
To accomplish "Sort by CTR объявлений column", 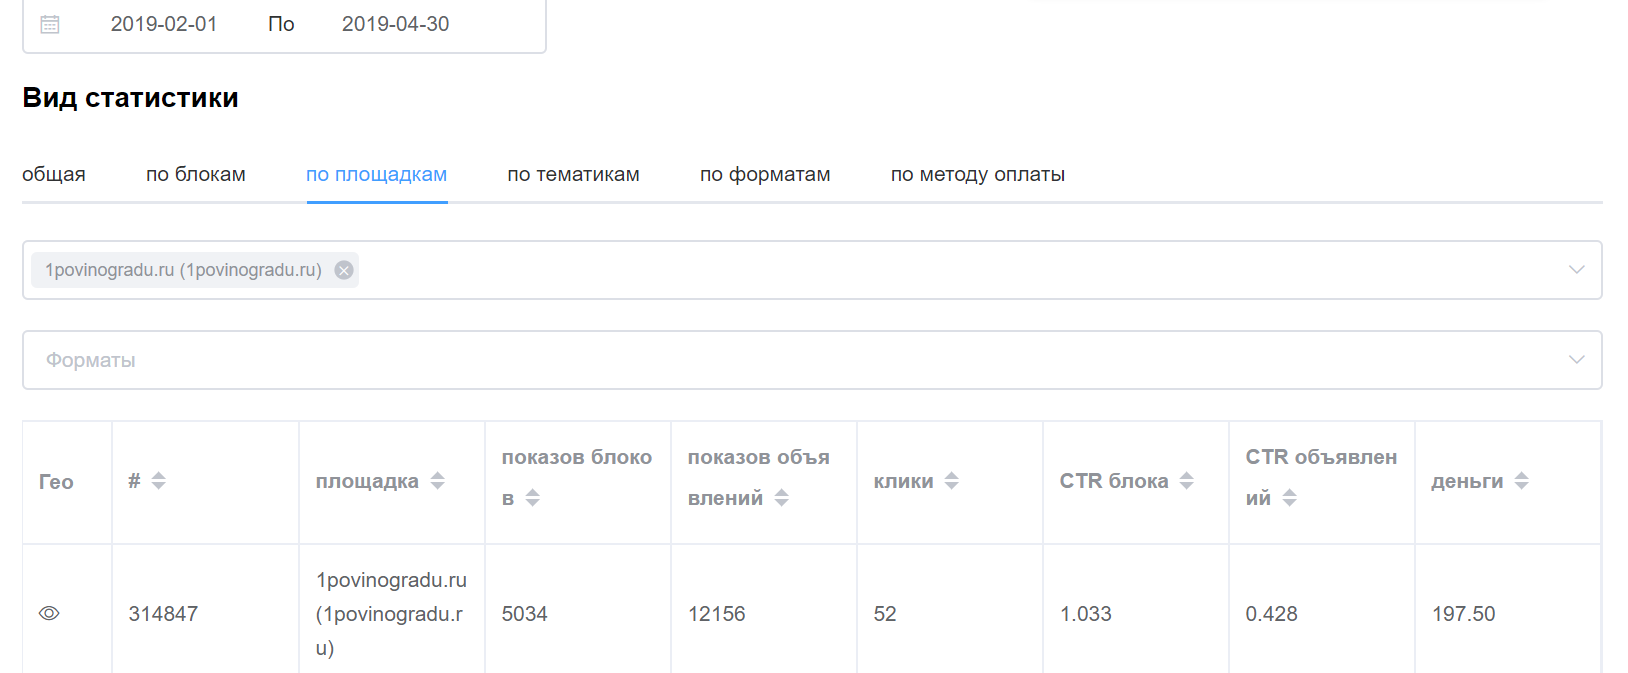I will coord(1290,498).
